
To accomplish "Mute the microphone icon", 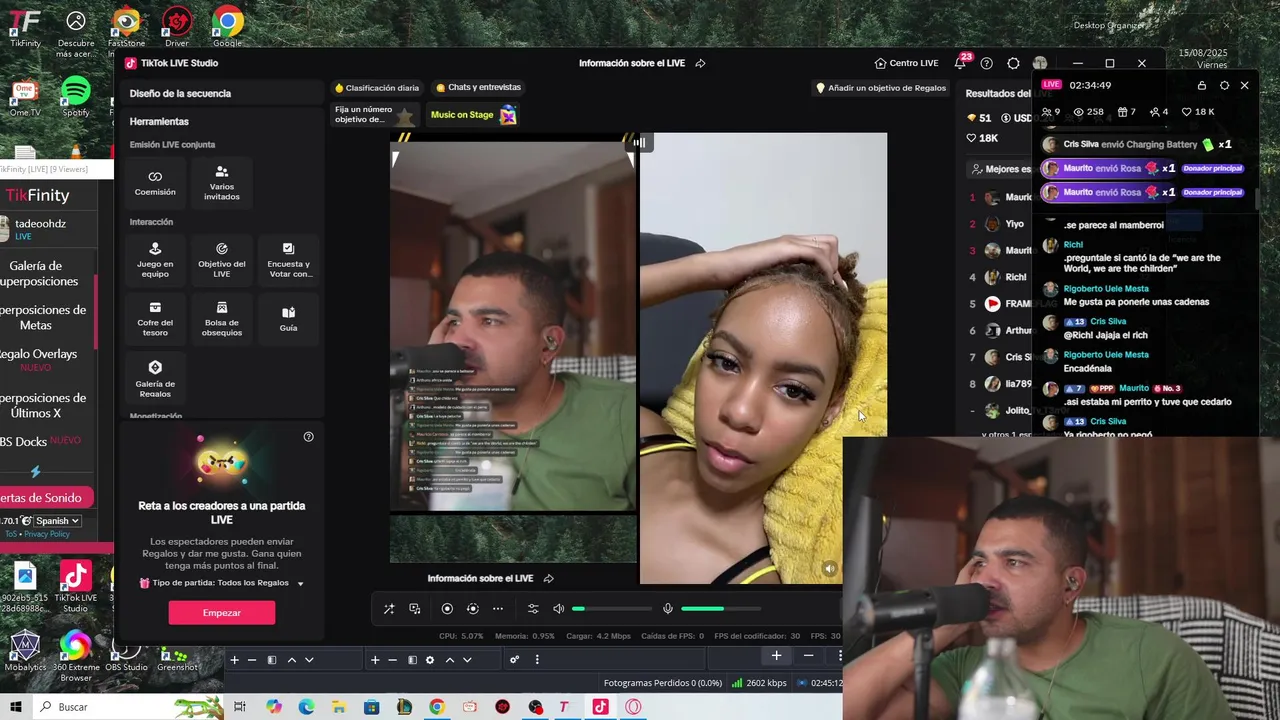I will pos(668,609).
